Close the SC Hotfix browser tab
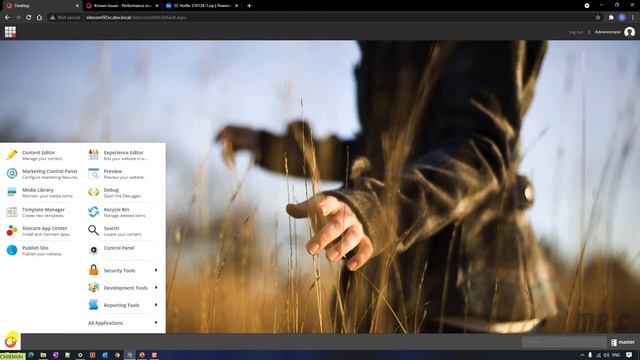The width and height of the screenshot is (640, 360). pos(236,6)
